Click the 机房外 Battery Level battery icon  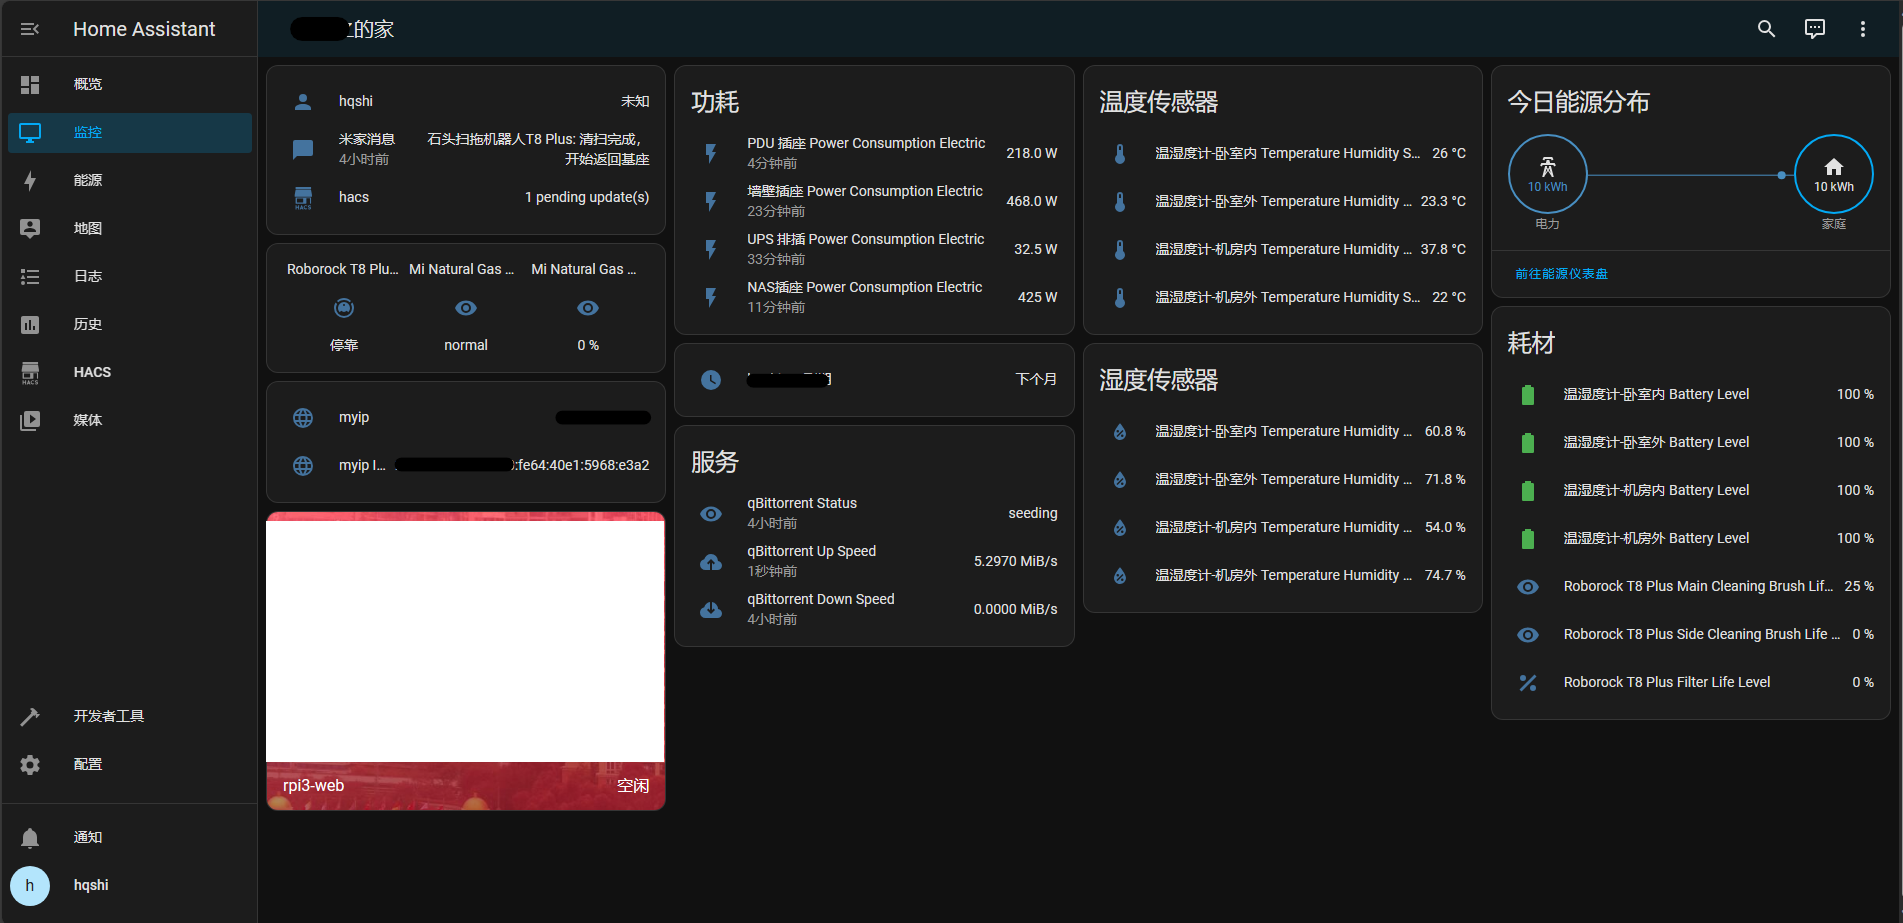point(1528,539)
